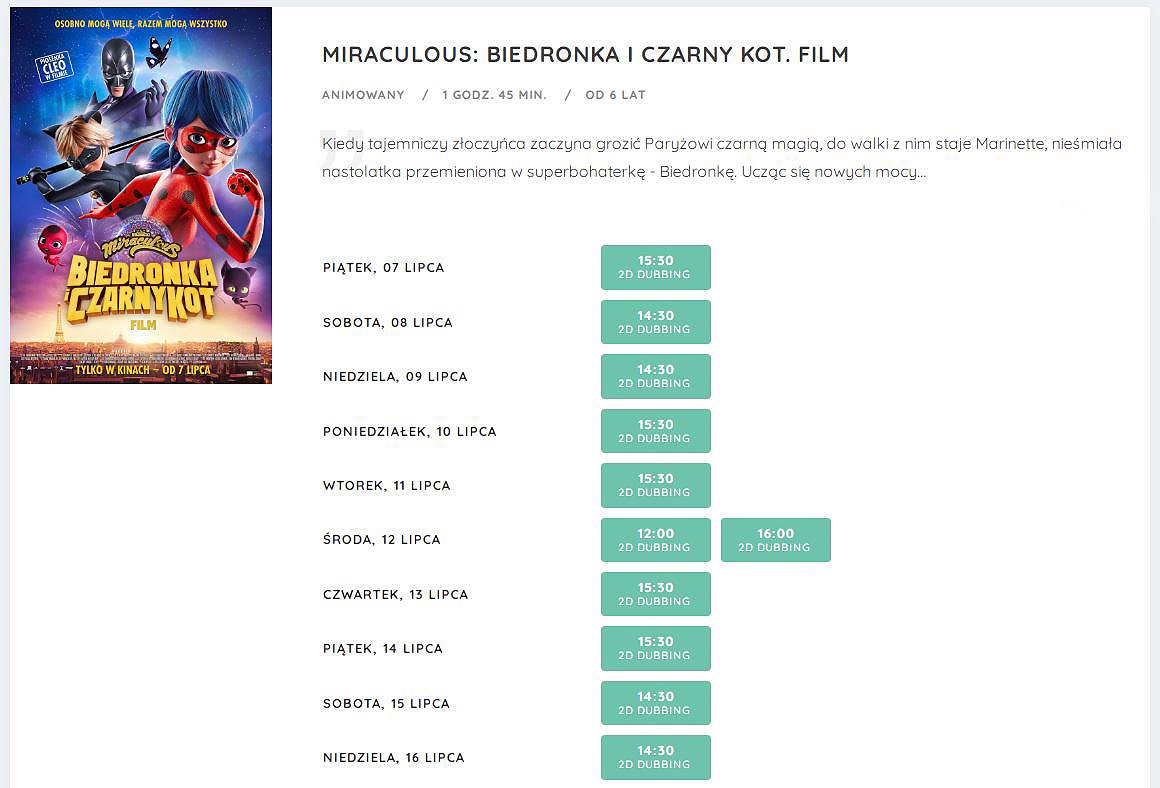The height and width of the screenshot is (788, 1160).
Task: Select Friday 07 July 15:30 showing
Action: (655, 267)
